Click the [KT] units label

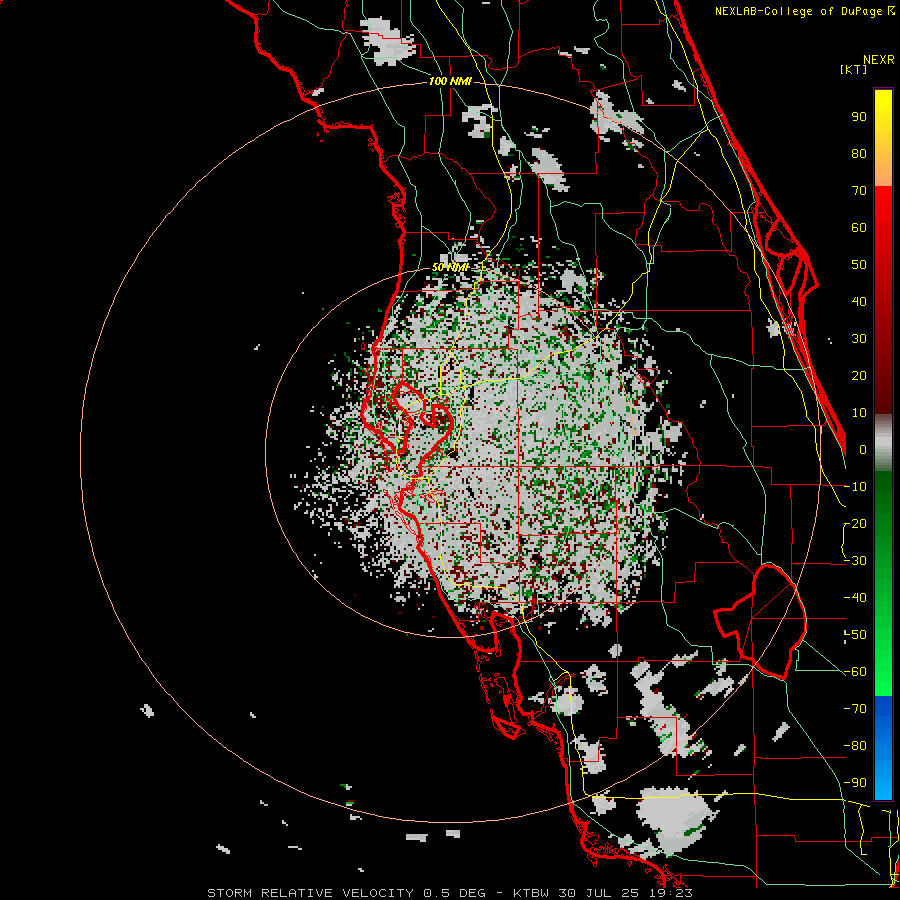854,69
